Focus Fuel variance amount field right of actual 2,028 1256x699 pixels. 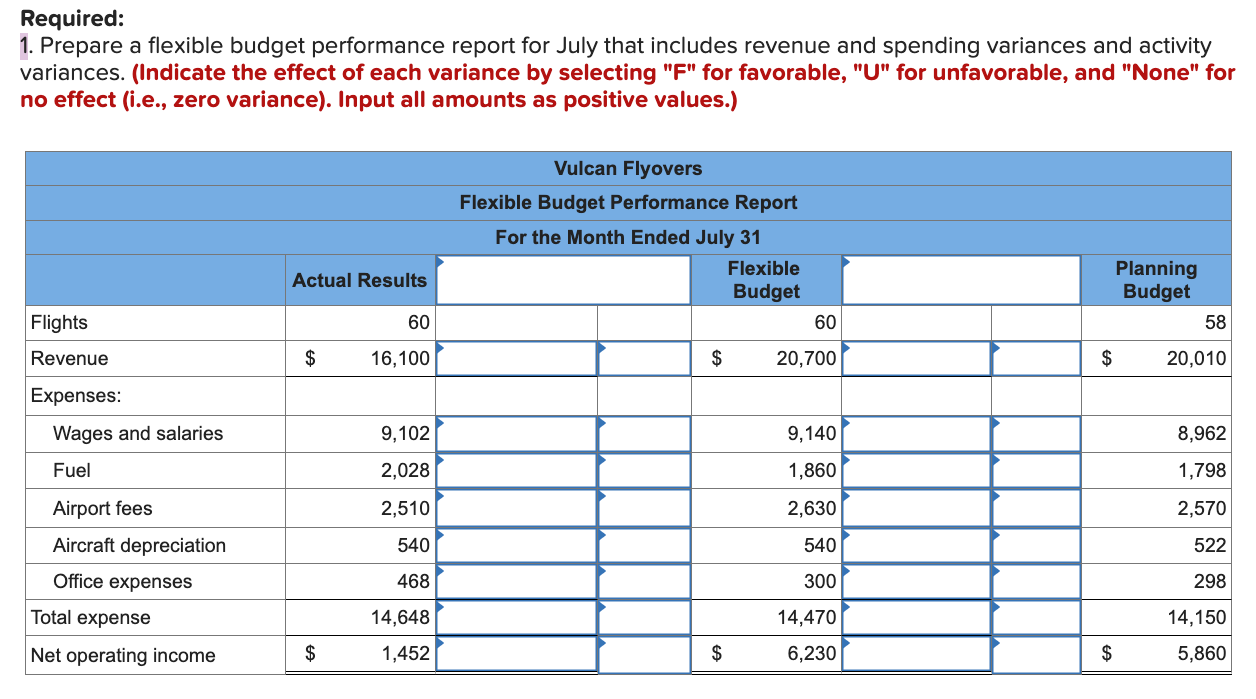516,470
